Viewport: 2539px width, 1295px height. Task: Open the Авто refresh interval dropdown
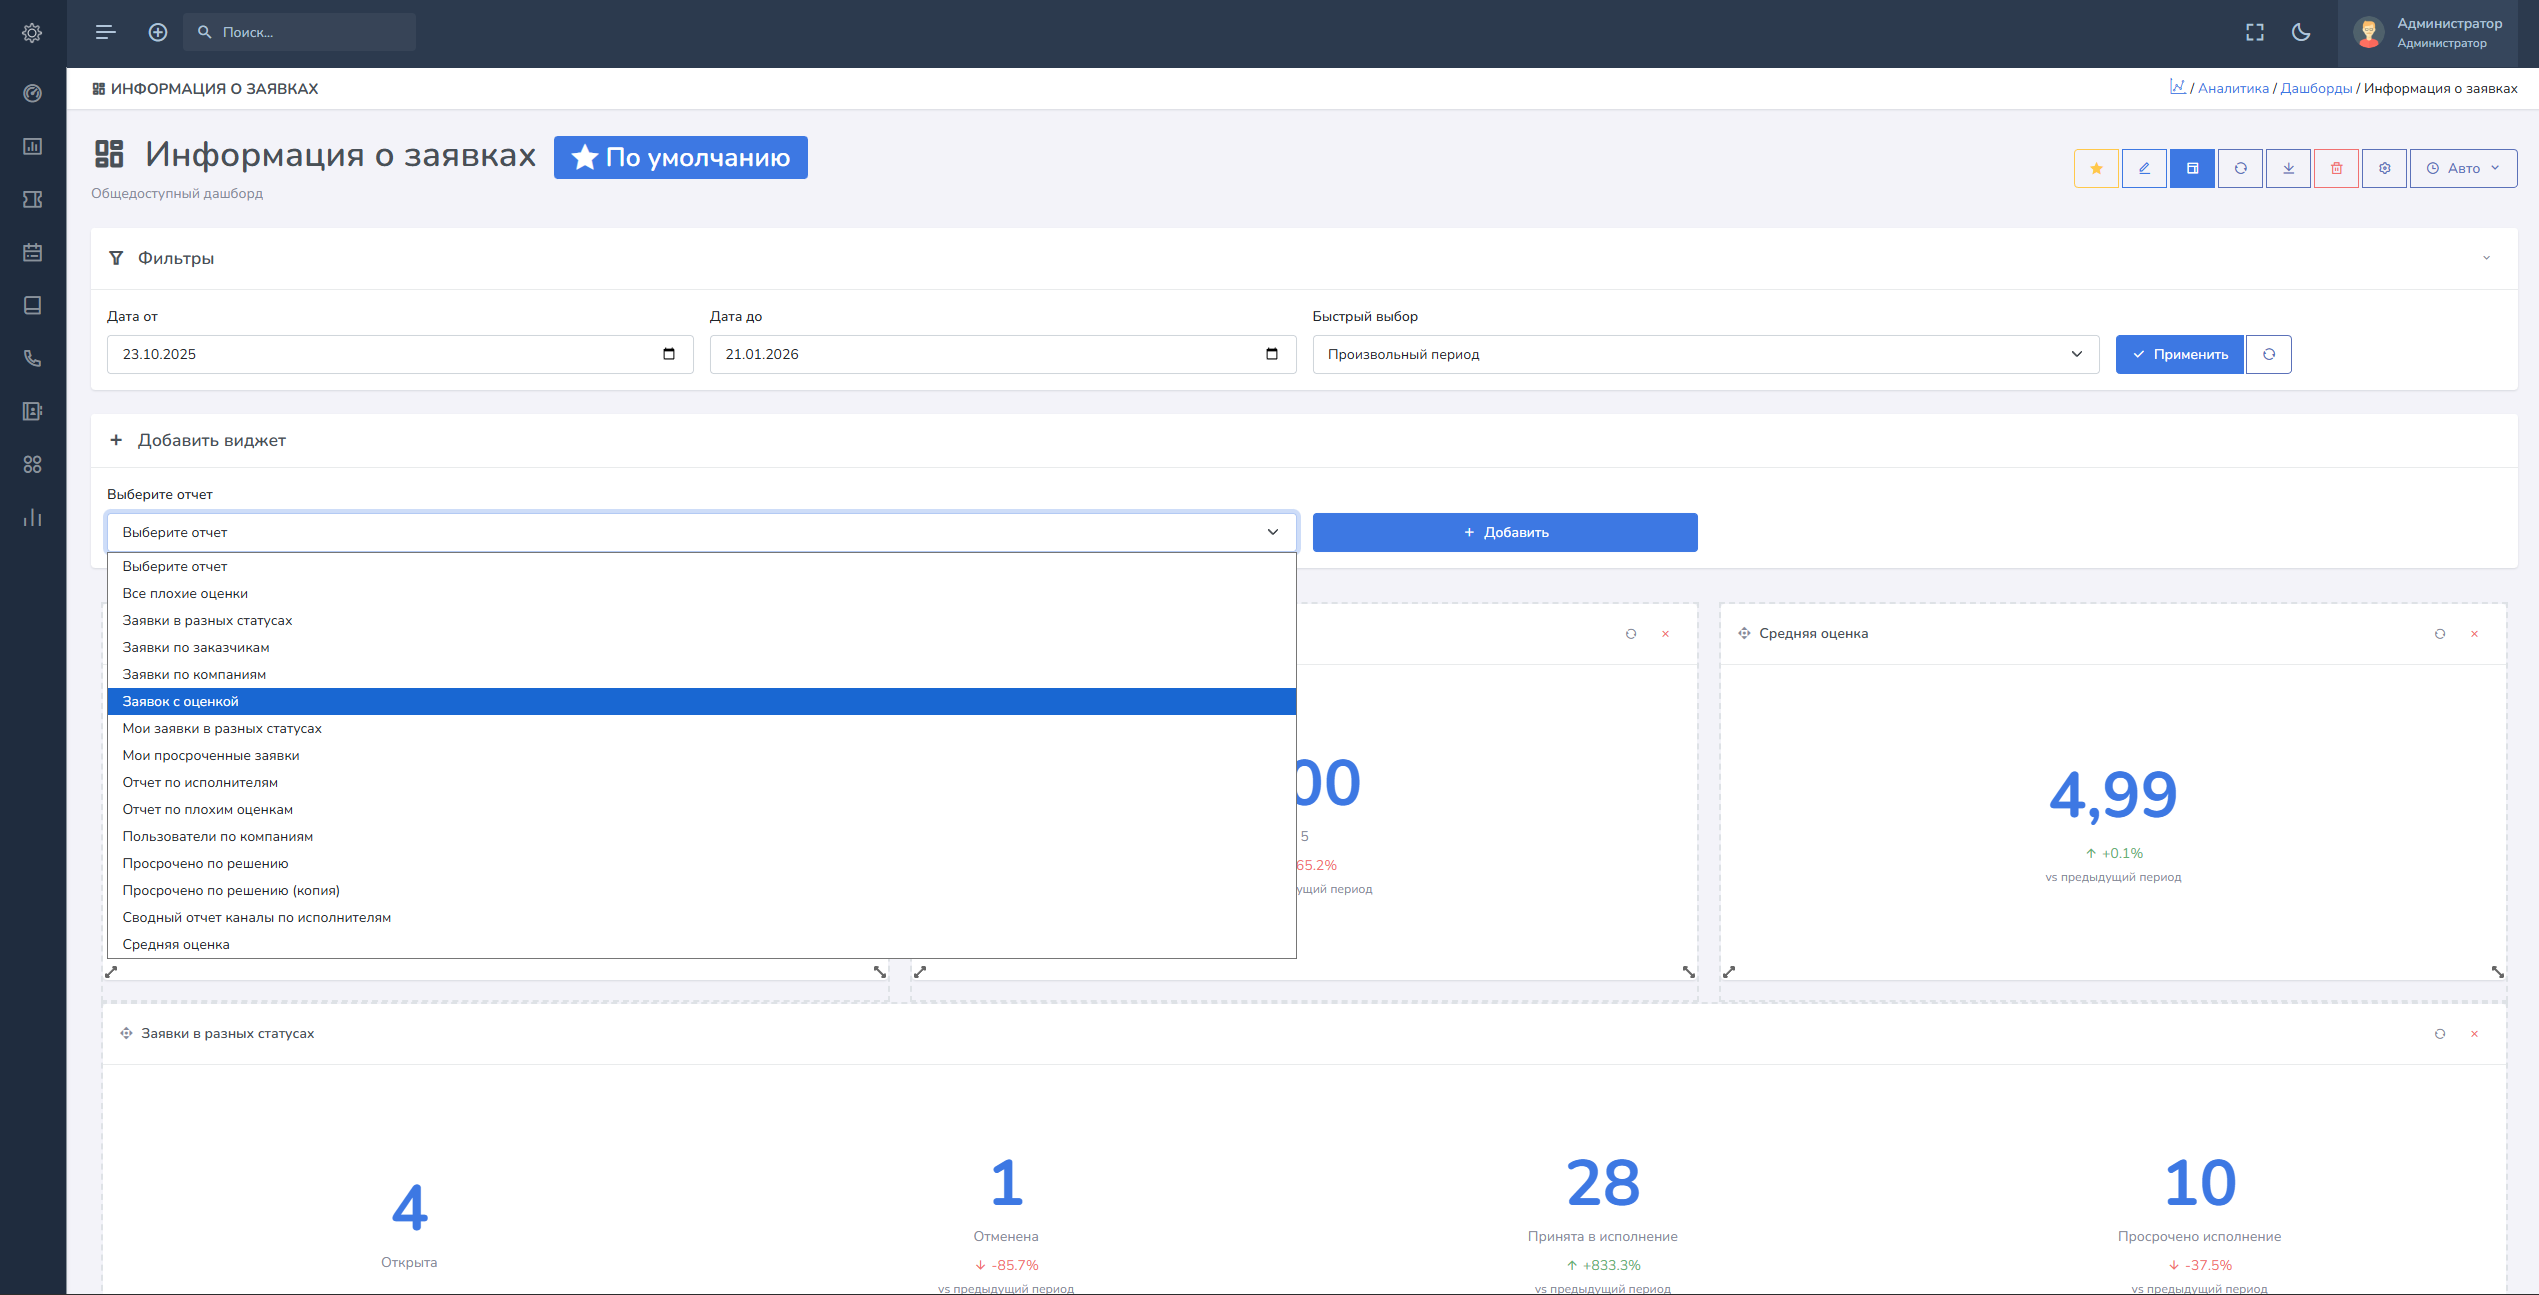[x=2463, y=168]
